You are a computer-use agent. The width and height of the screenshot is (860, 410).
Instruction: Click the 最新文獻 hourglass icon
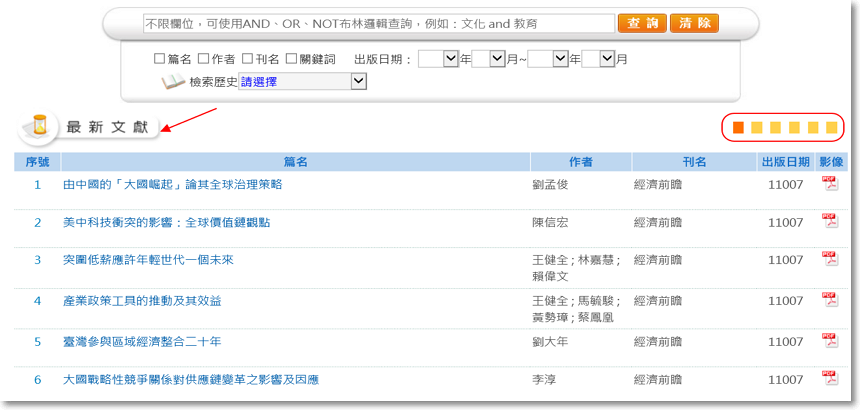[x=40, y=126]
